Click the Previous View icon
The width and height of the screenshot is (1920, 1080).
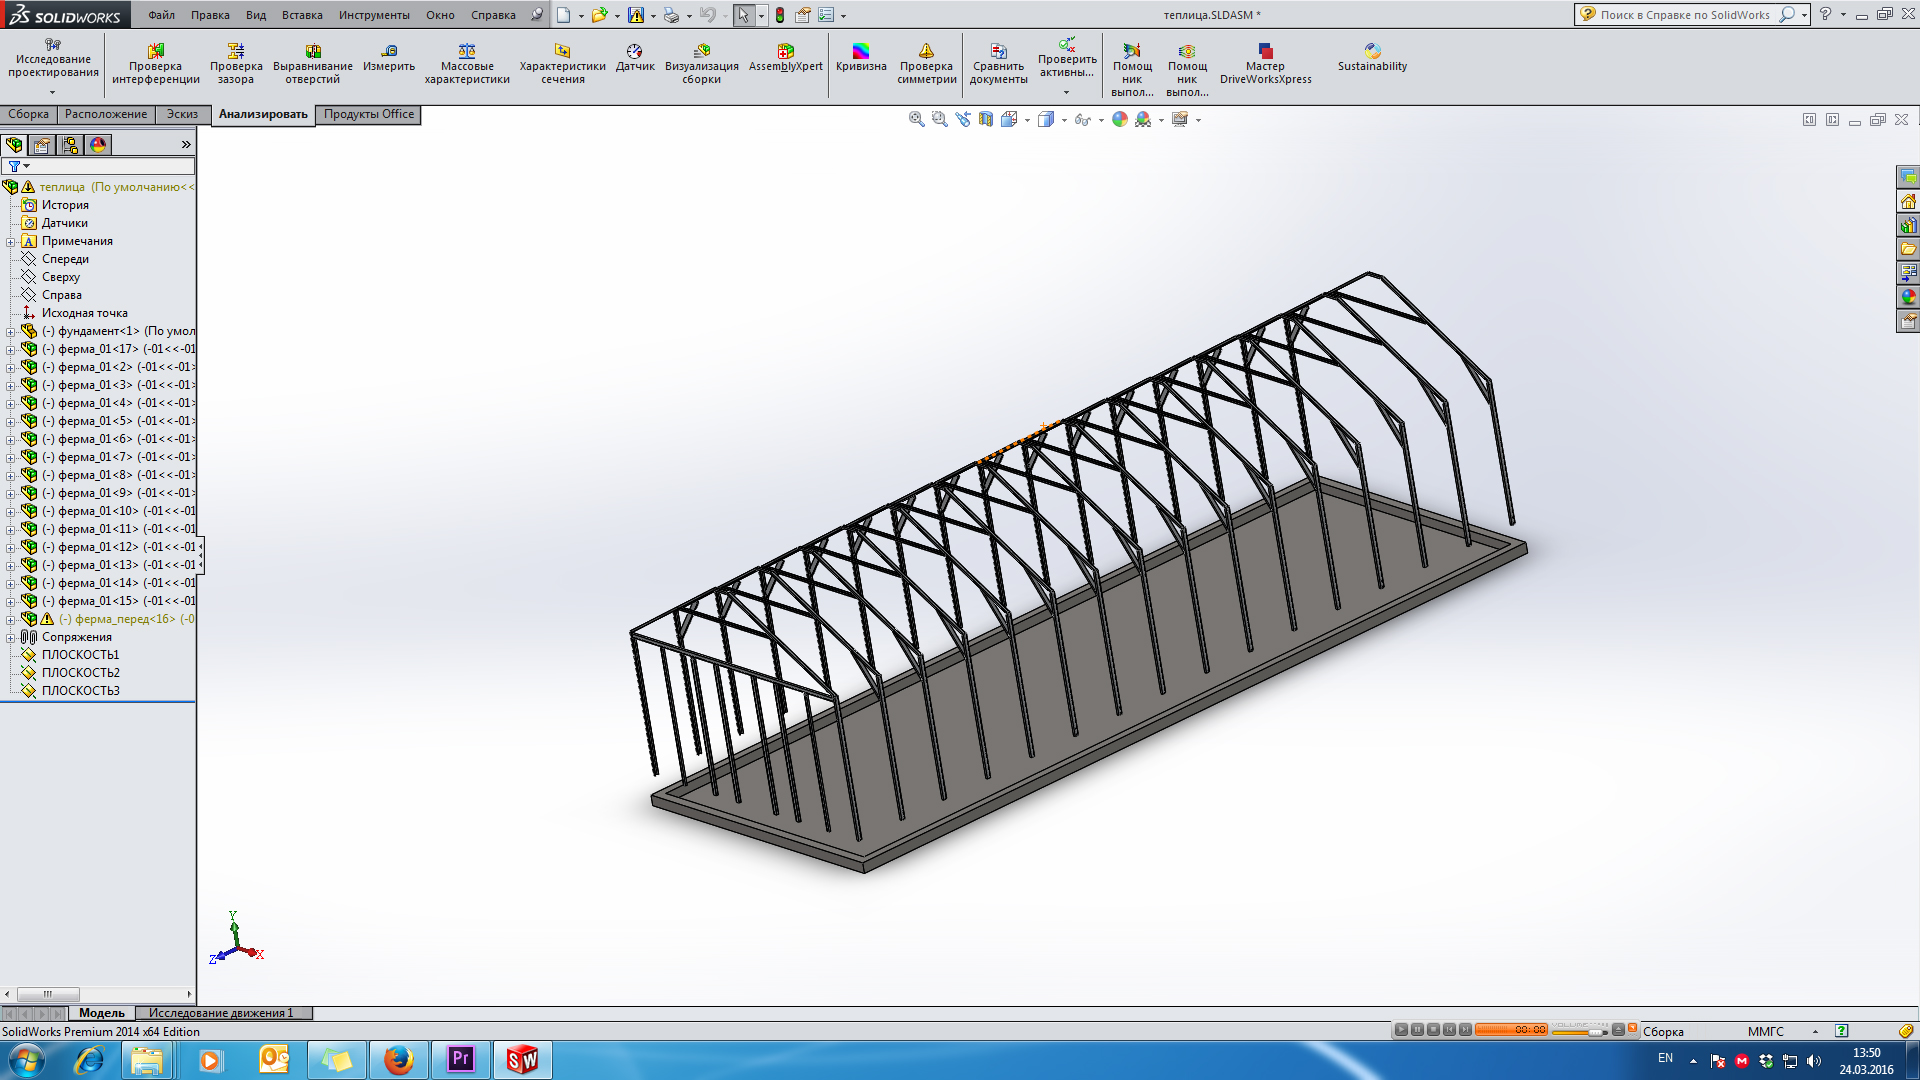coord(963,119)
